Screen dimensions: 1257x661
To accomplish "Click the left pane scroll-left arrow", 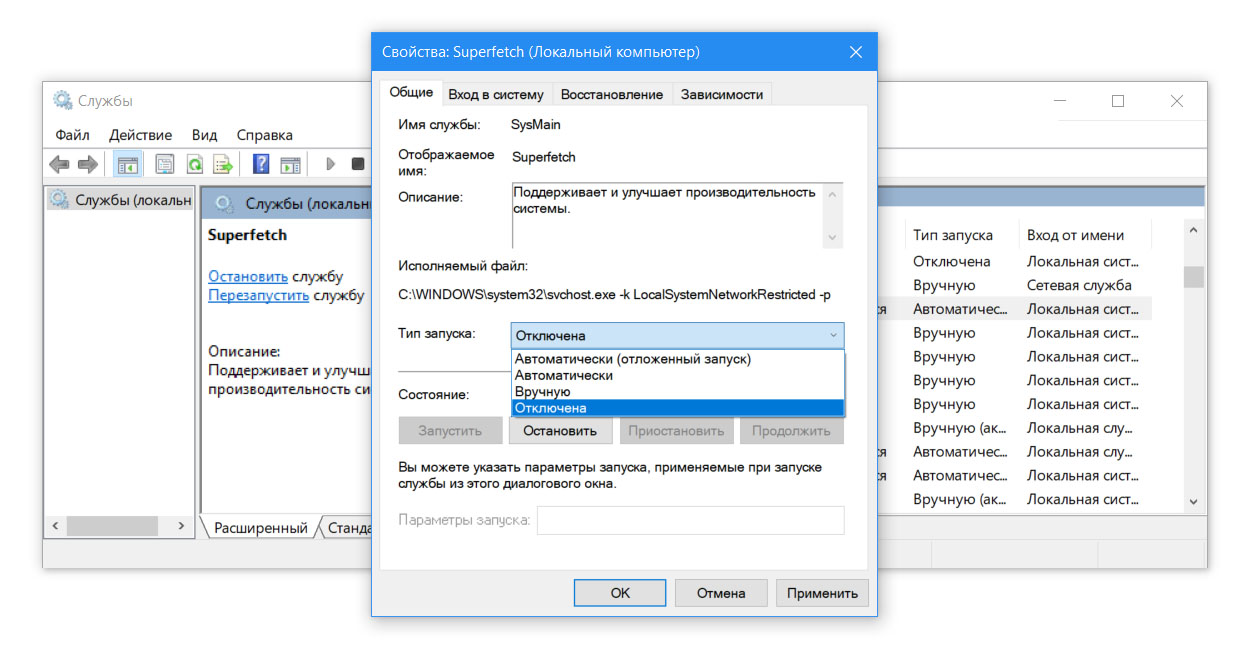I will (x=55, y=526).
